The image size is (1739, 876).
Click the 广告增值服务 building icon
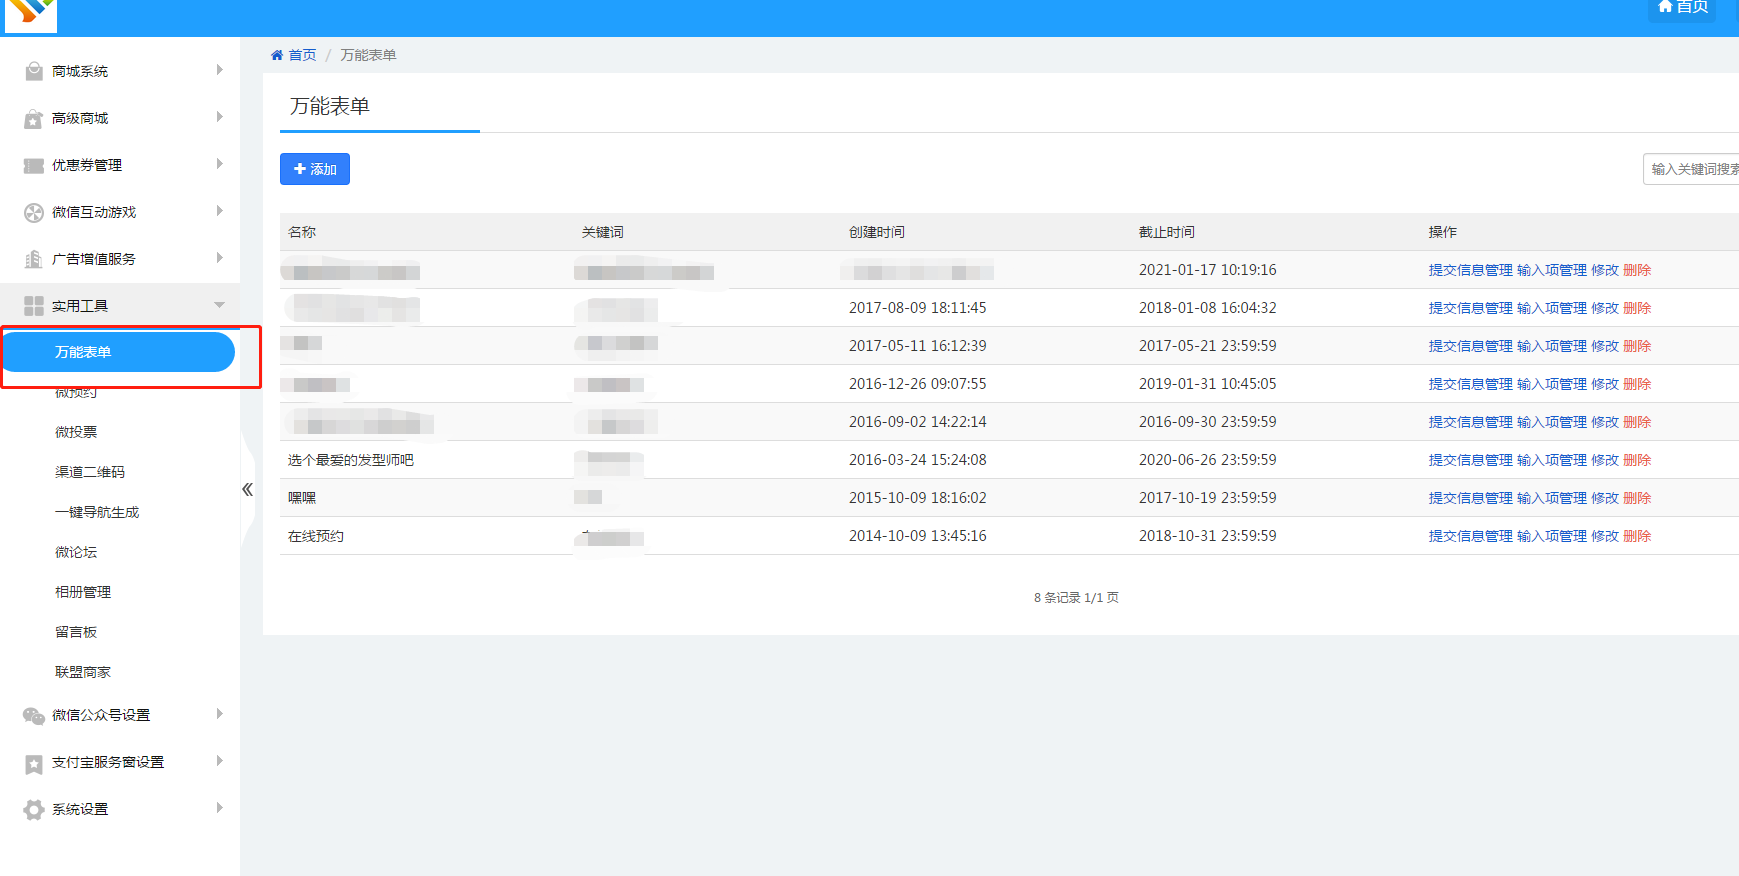point(34,259)
